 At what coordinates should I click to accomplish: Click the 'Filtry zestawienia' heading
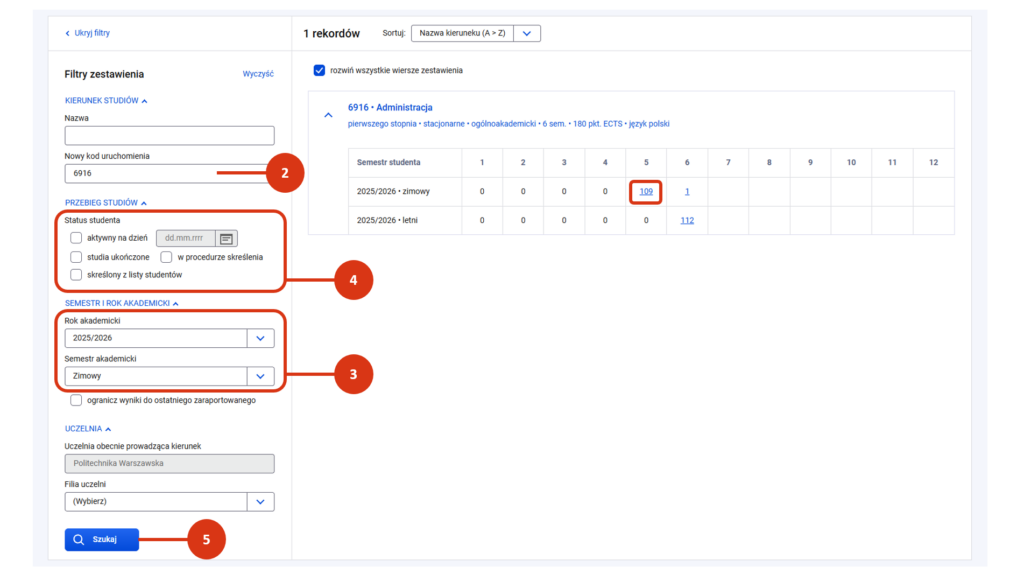click(104, 74)
